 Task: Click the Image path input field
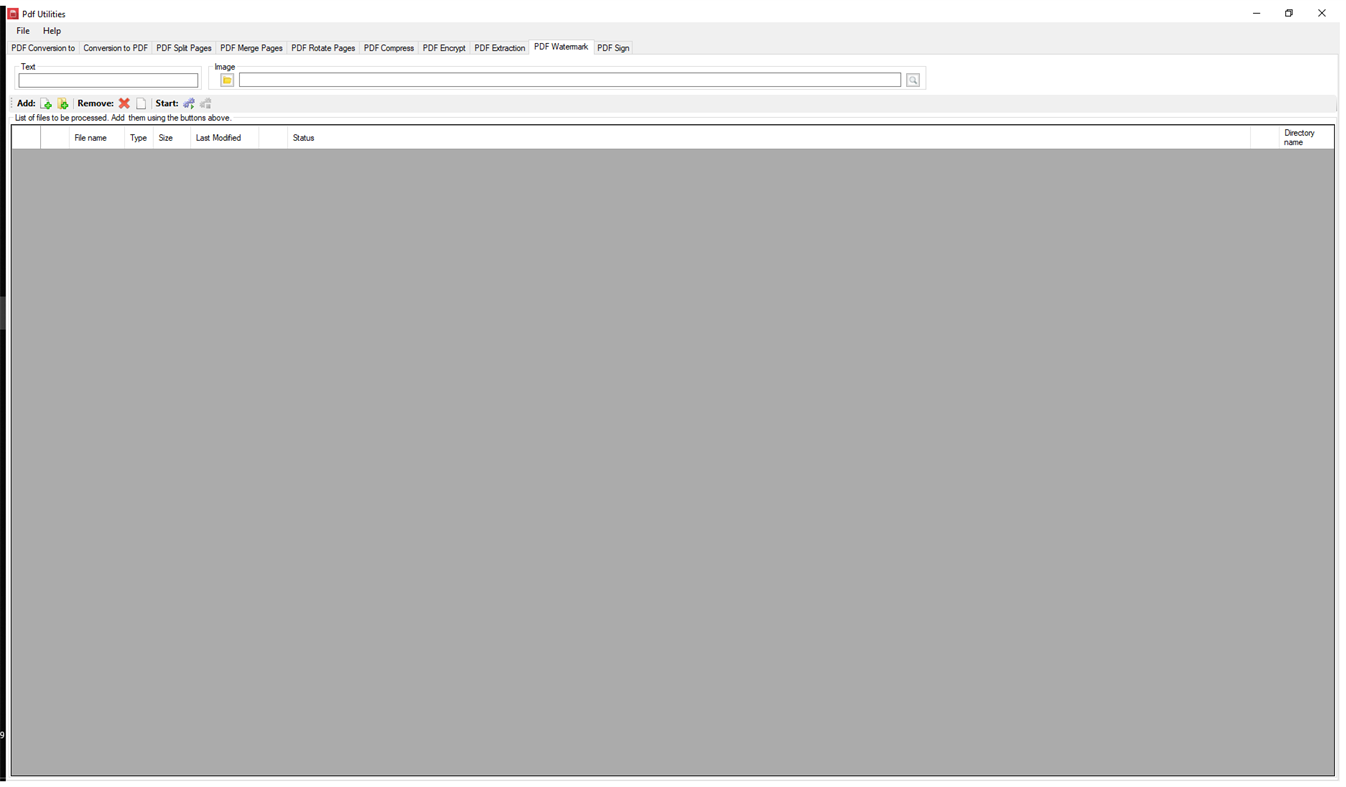(570, 79)
